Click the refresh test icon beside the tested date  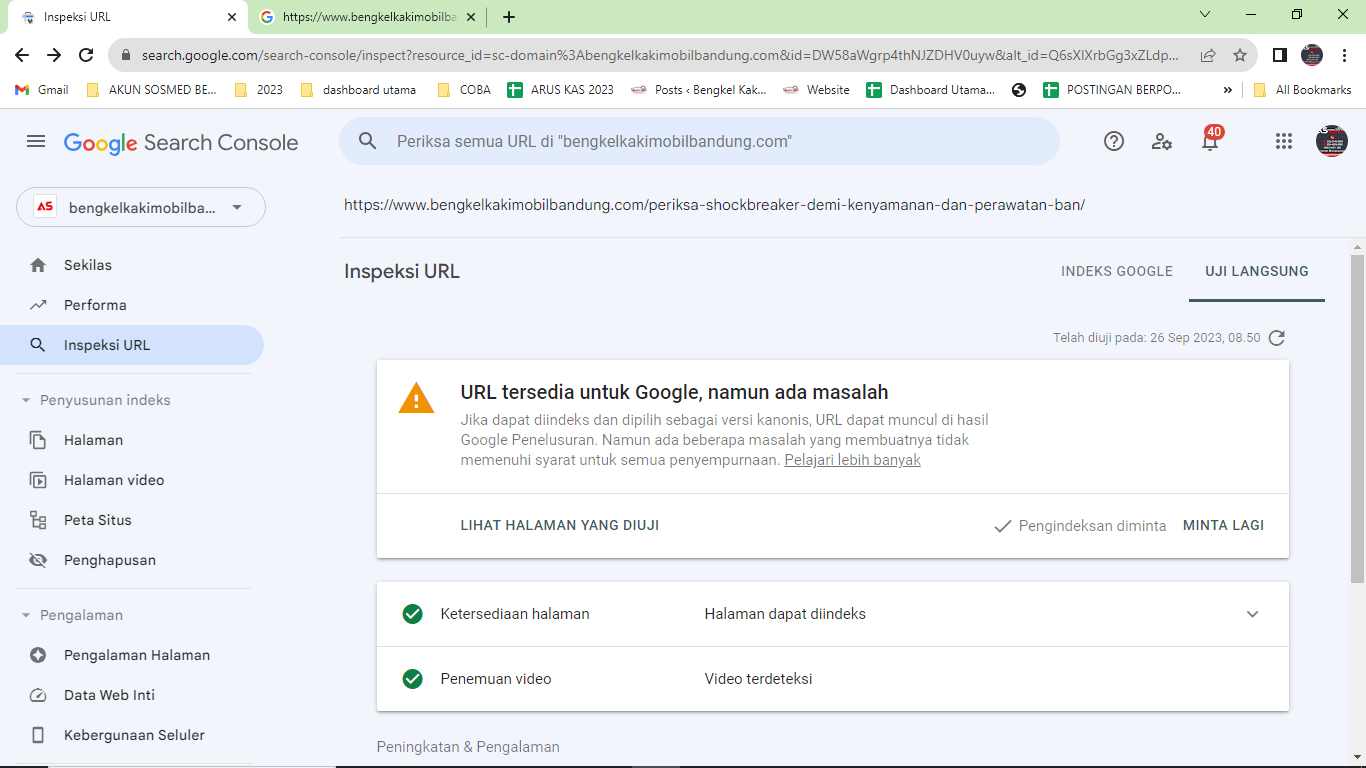[x=1276, y=338]
